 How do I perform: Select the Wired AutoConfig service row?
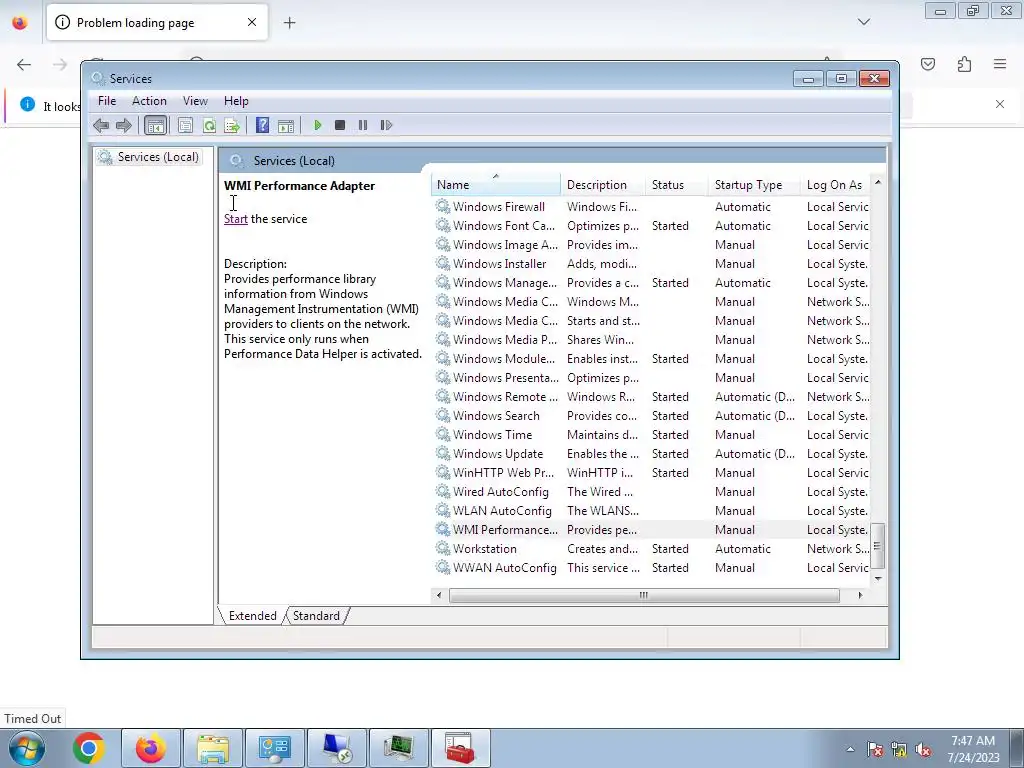(651, 492)
